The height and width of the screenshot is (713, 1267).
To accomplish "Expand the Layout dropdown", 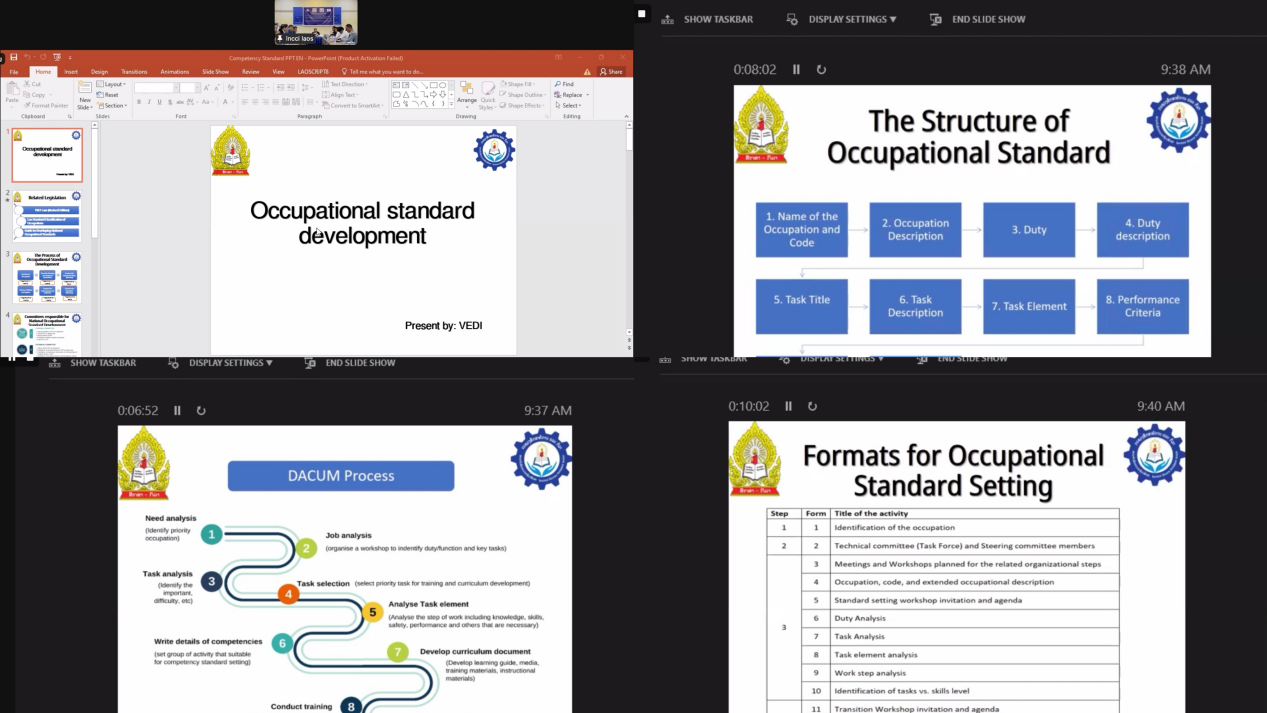I will click(112, 84).
